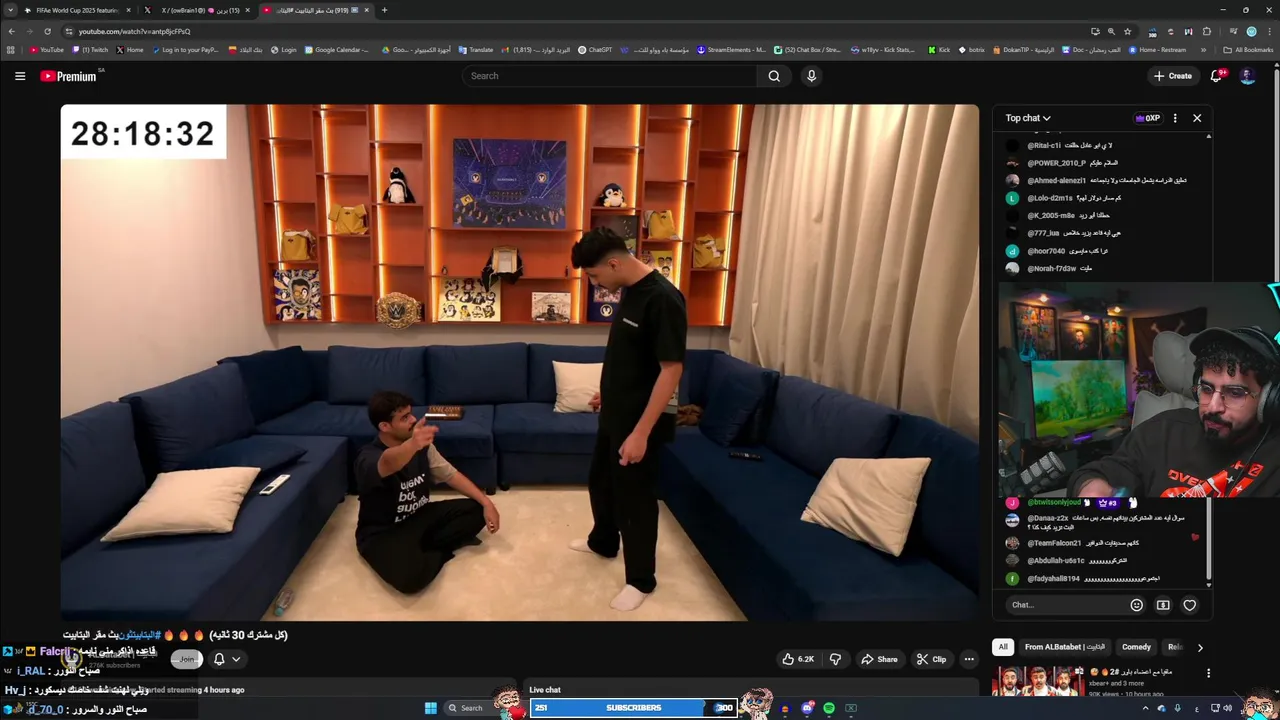1280x720 pixels.
Task: Open the account avatar menu
Action: click(1247, 76)
